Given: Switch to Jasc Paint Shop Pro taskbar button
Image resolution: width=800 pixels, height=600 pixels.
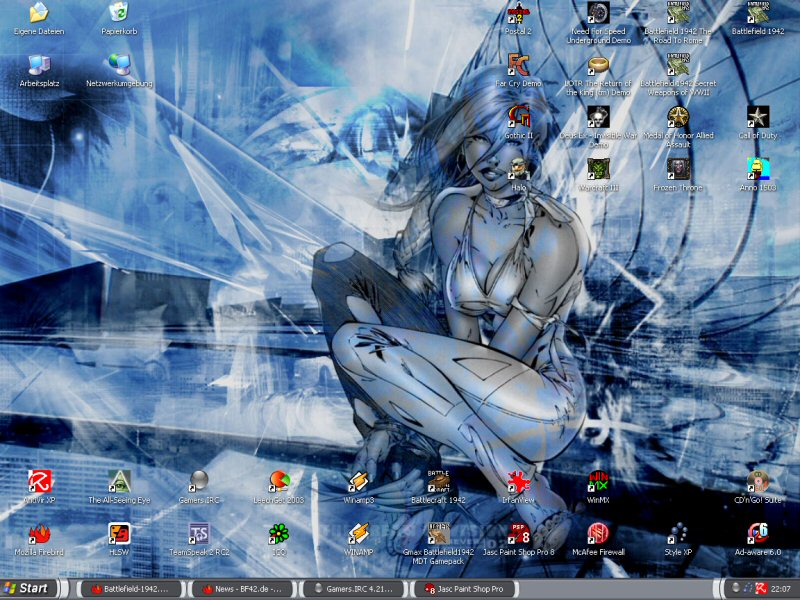Looking at the screenshot, I should click(465, 589).
